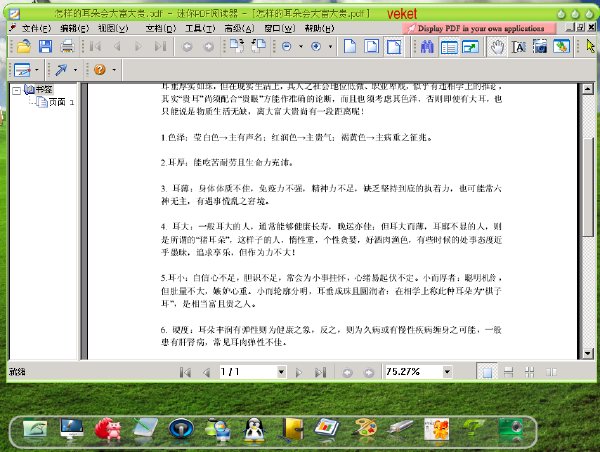Open the red squirrel app in dock
Viewport: 600px width, 452px height.
point(108,429)
